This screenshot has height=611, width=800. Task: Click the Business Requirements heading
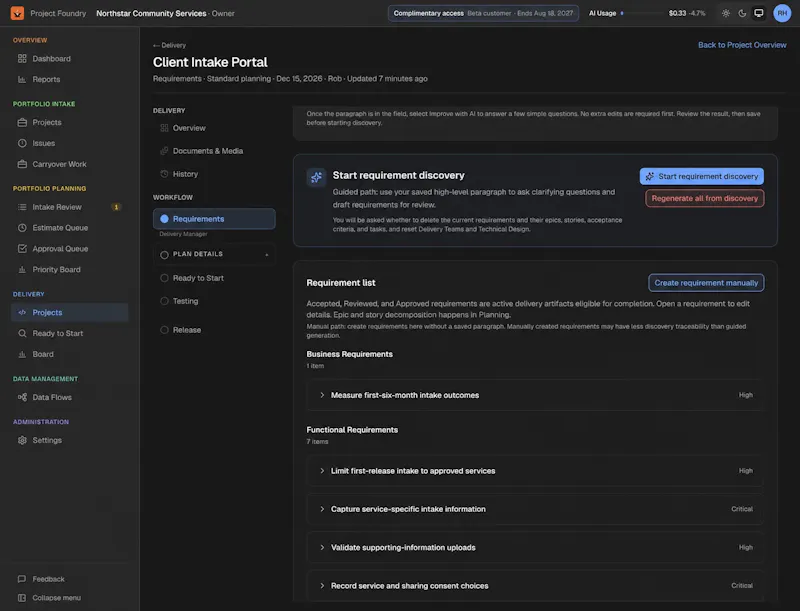[349, 354]
